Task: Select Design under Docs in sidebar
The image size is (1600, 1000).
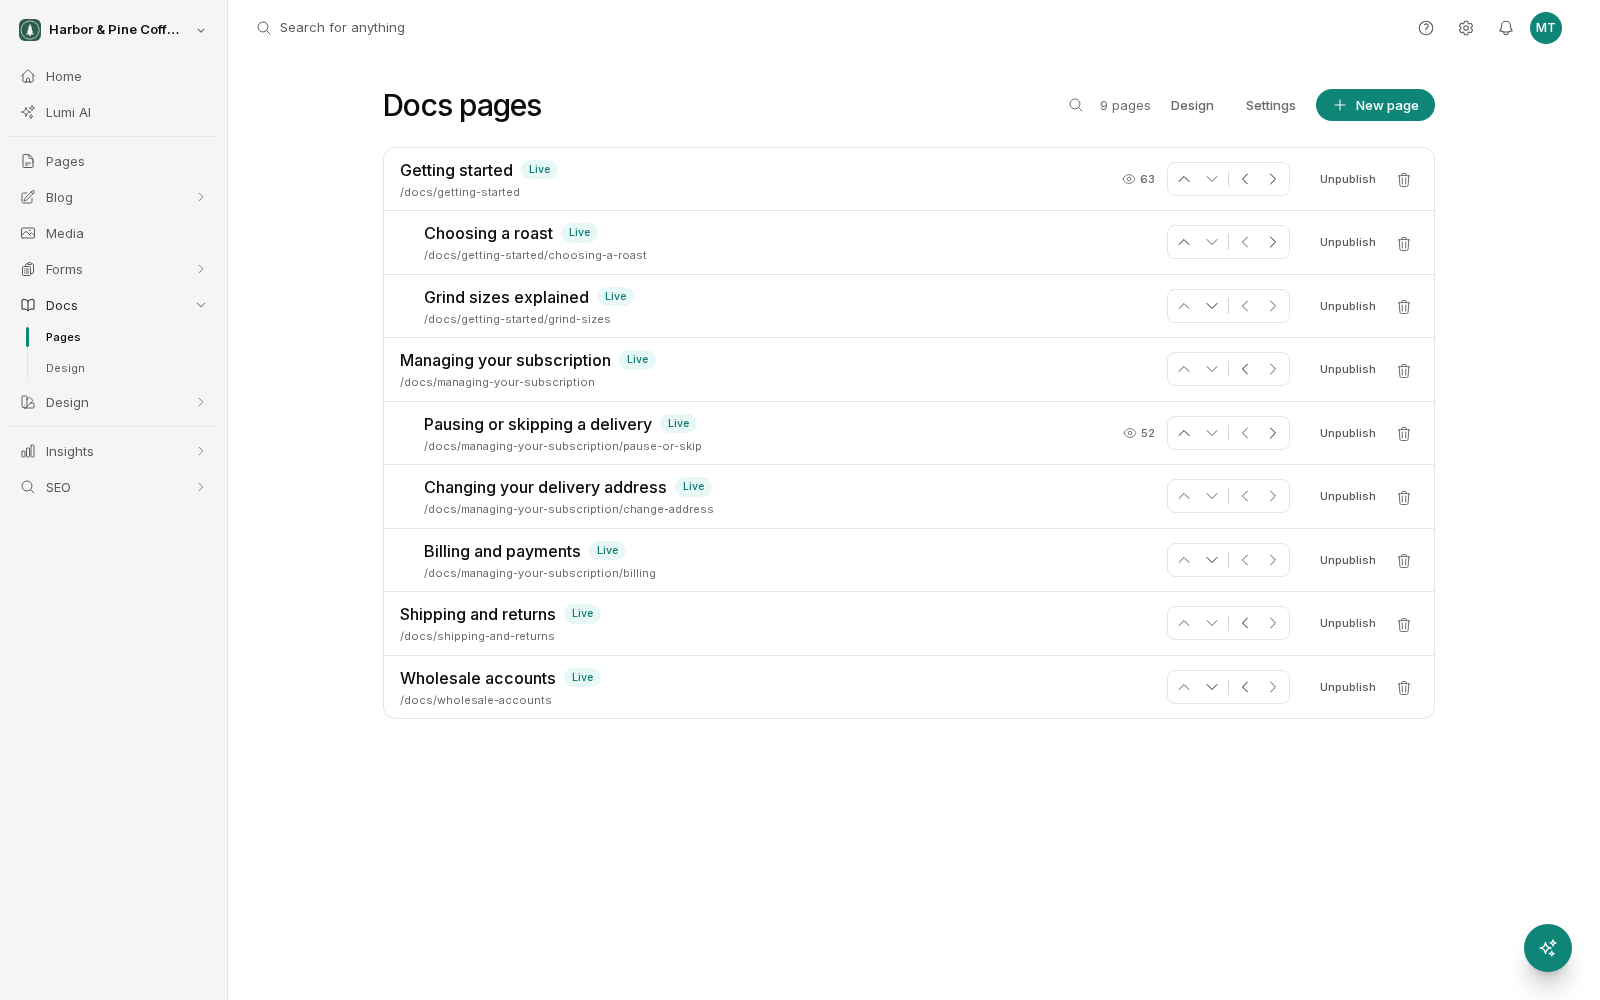Action: (65, 368)
